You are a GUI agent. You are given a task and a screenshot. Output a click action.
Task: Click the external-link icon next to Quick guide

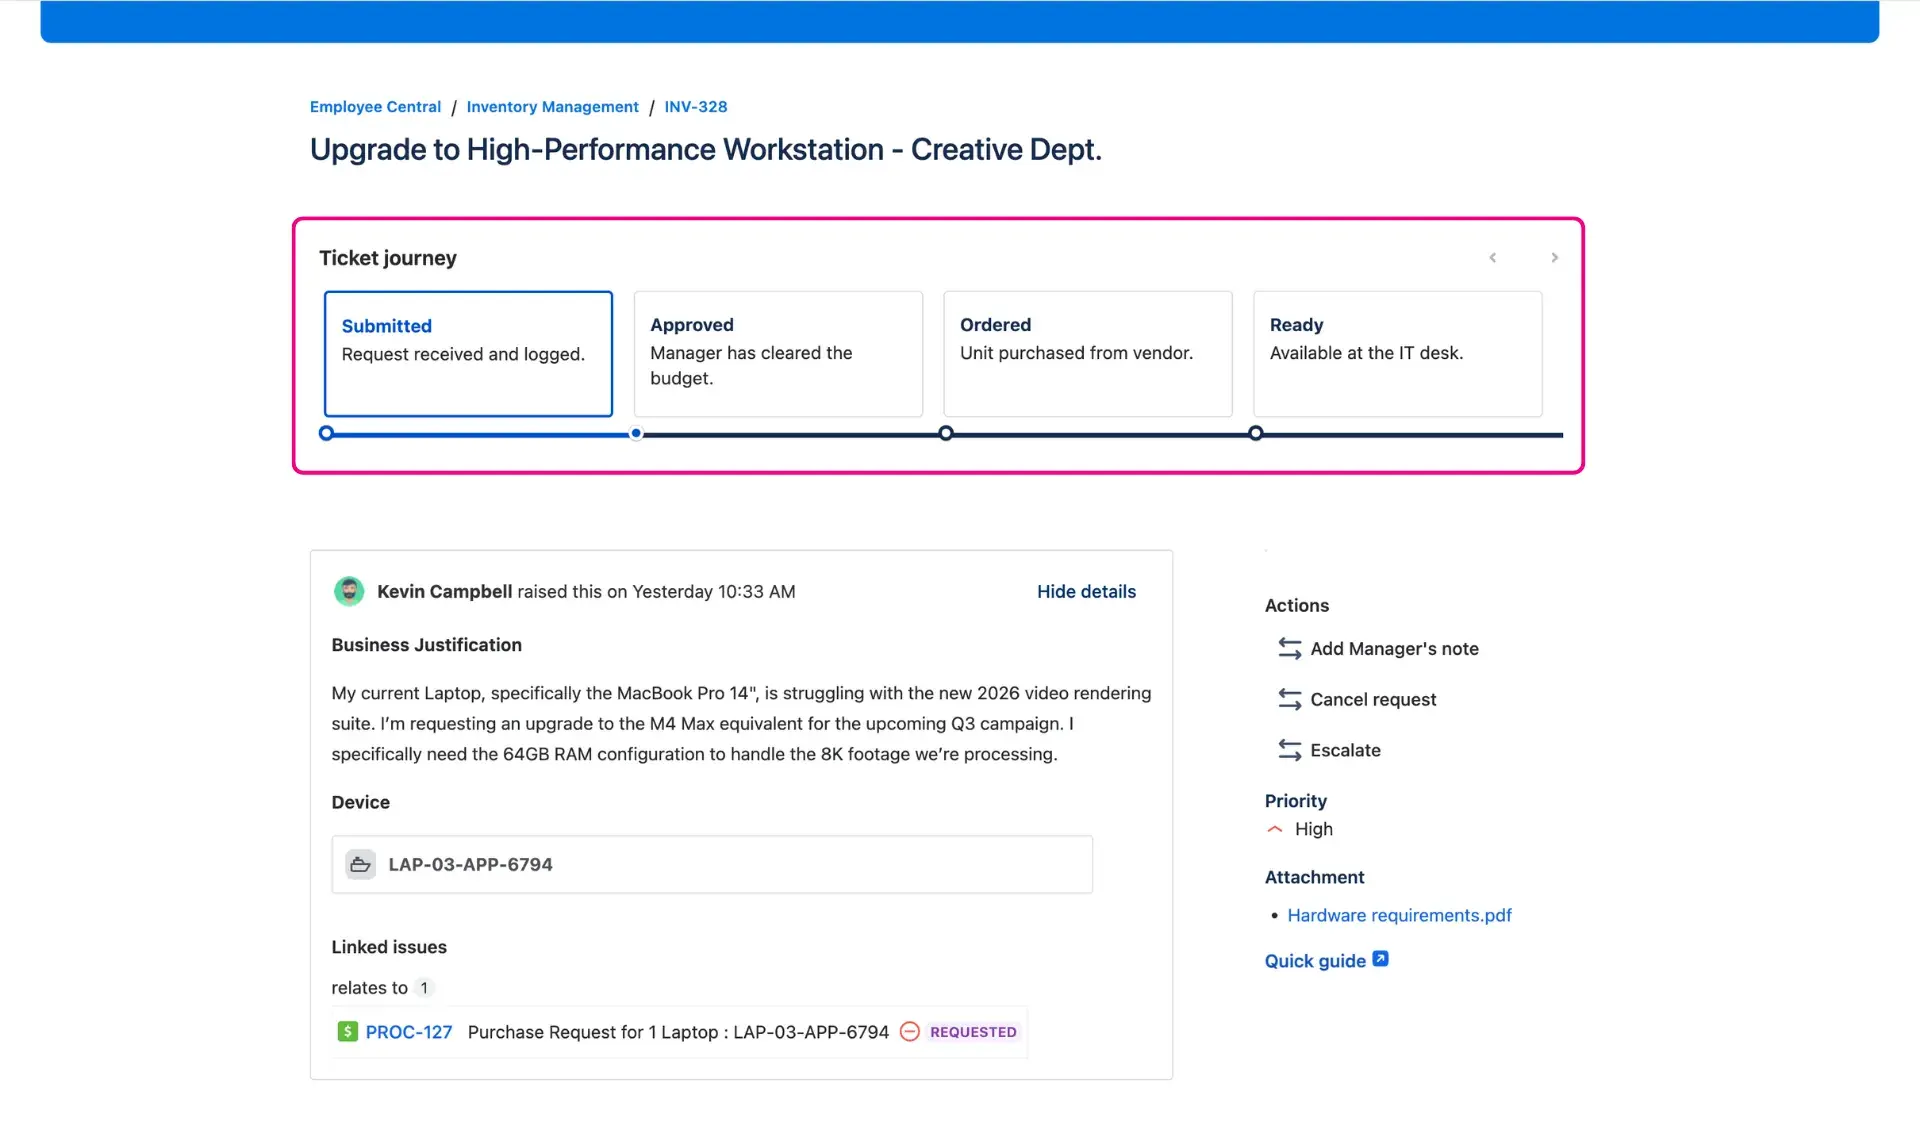1380,958
